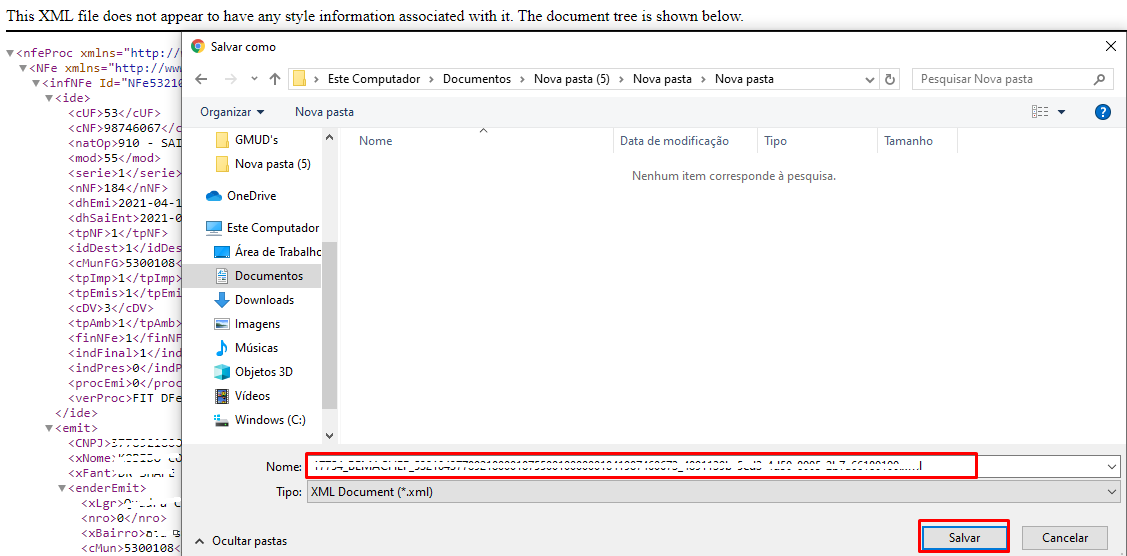Open the Organizar menu
1127x556 pixels.
point(232,112)
